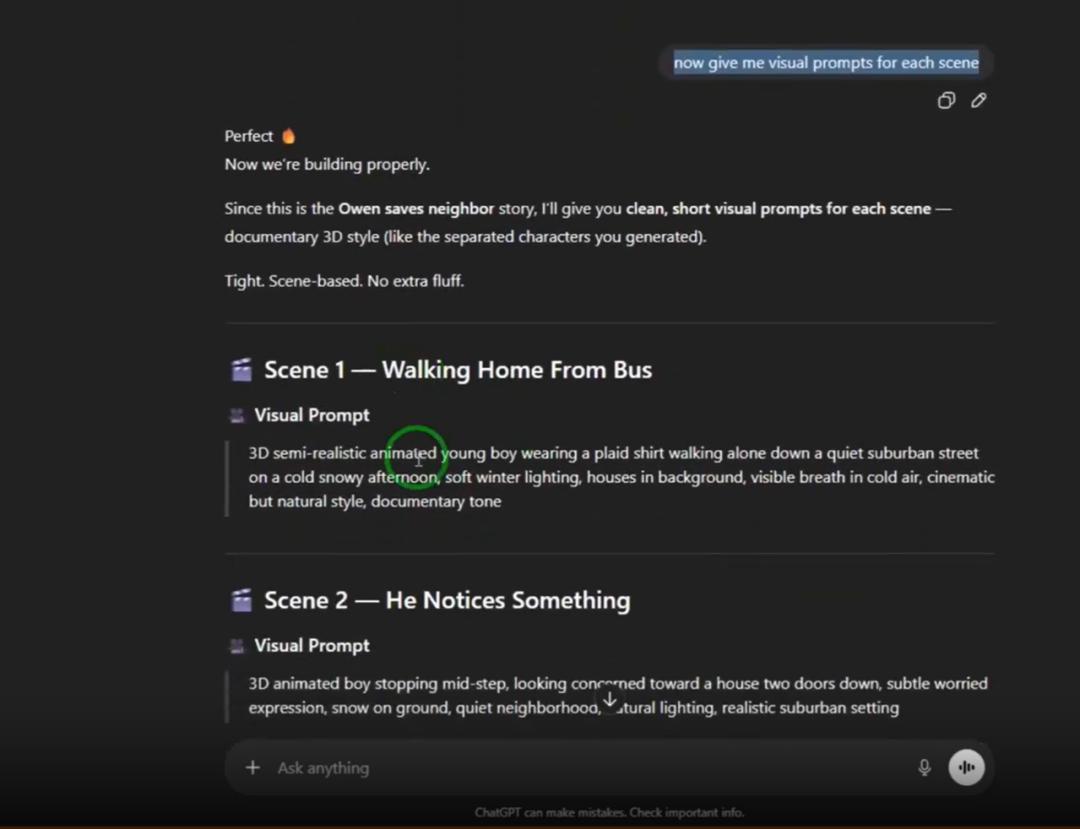This screenshot has height=829, width=1080.
Task: Click the Visual Prompt label under Scene 2
Action: click(312, 646)
